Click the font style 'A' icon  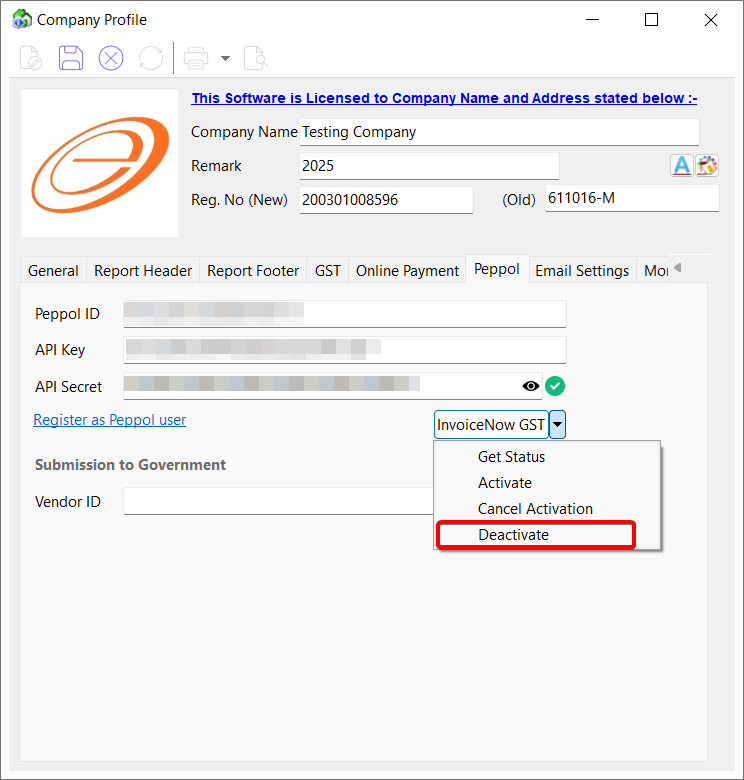click(x=681, y=166)
